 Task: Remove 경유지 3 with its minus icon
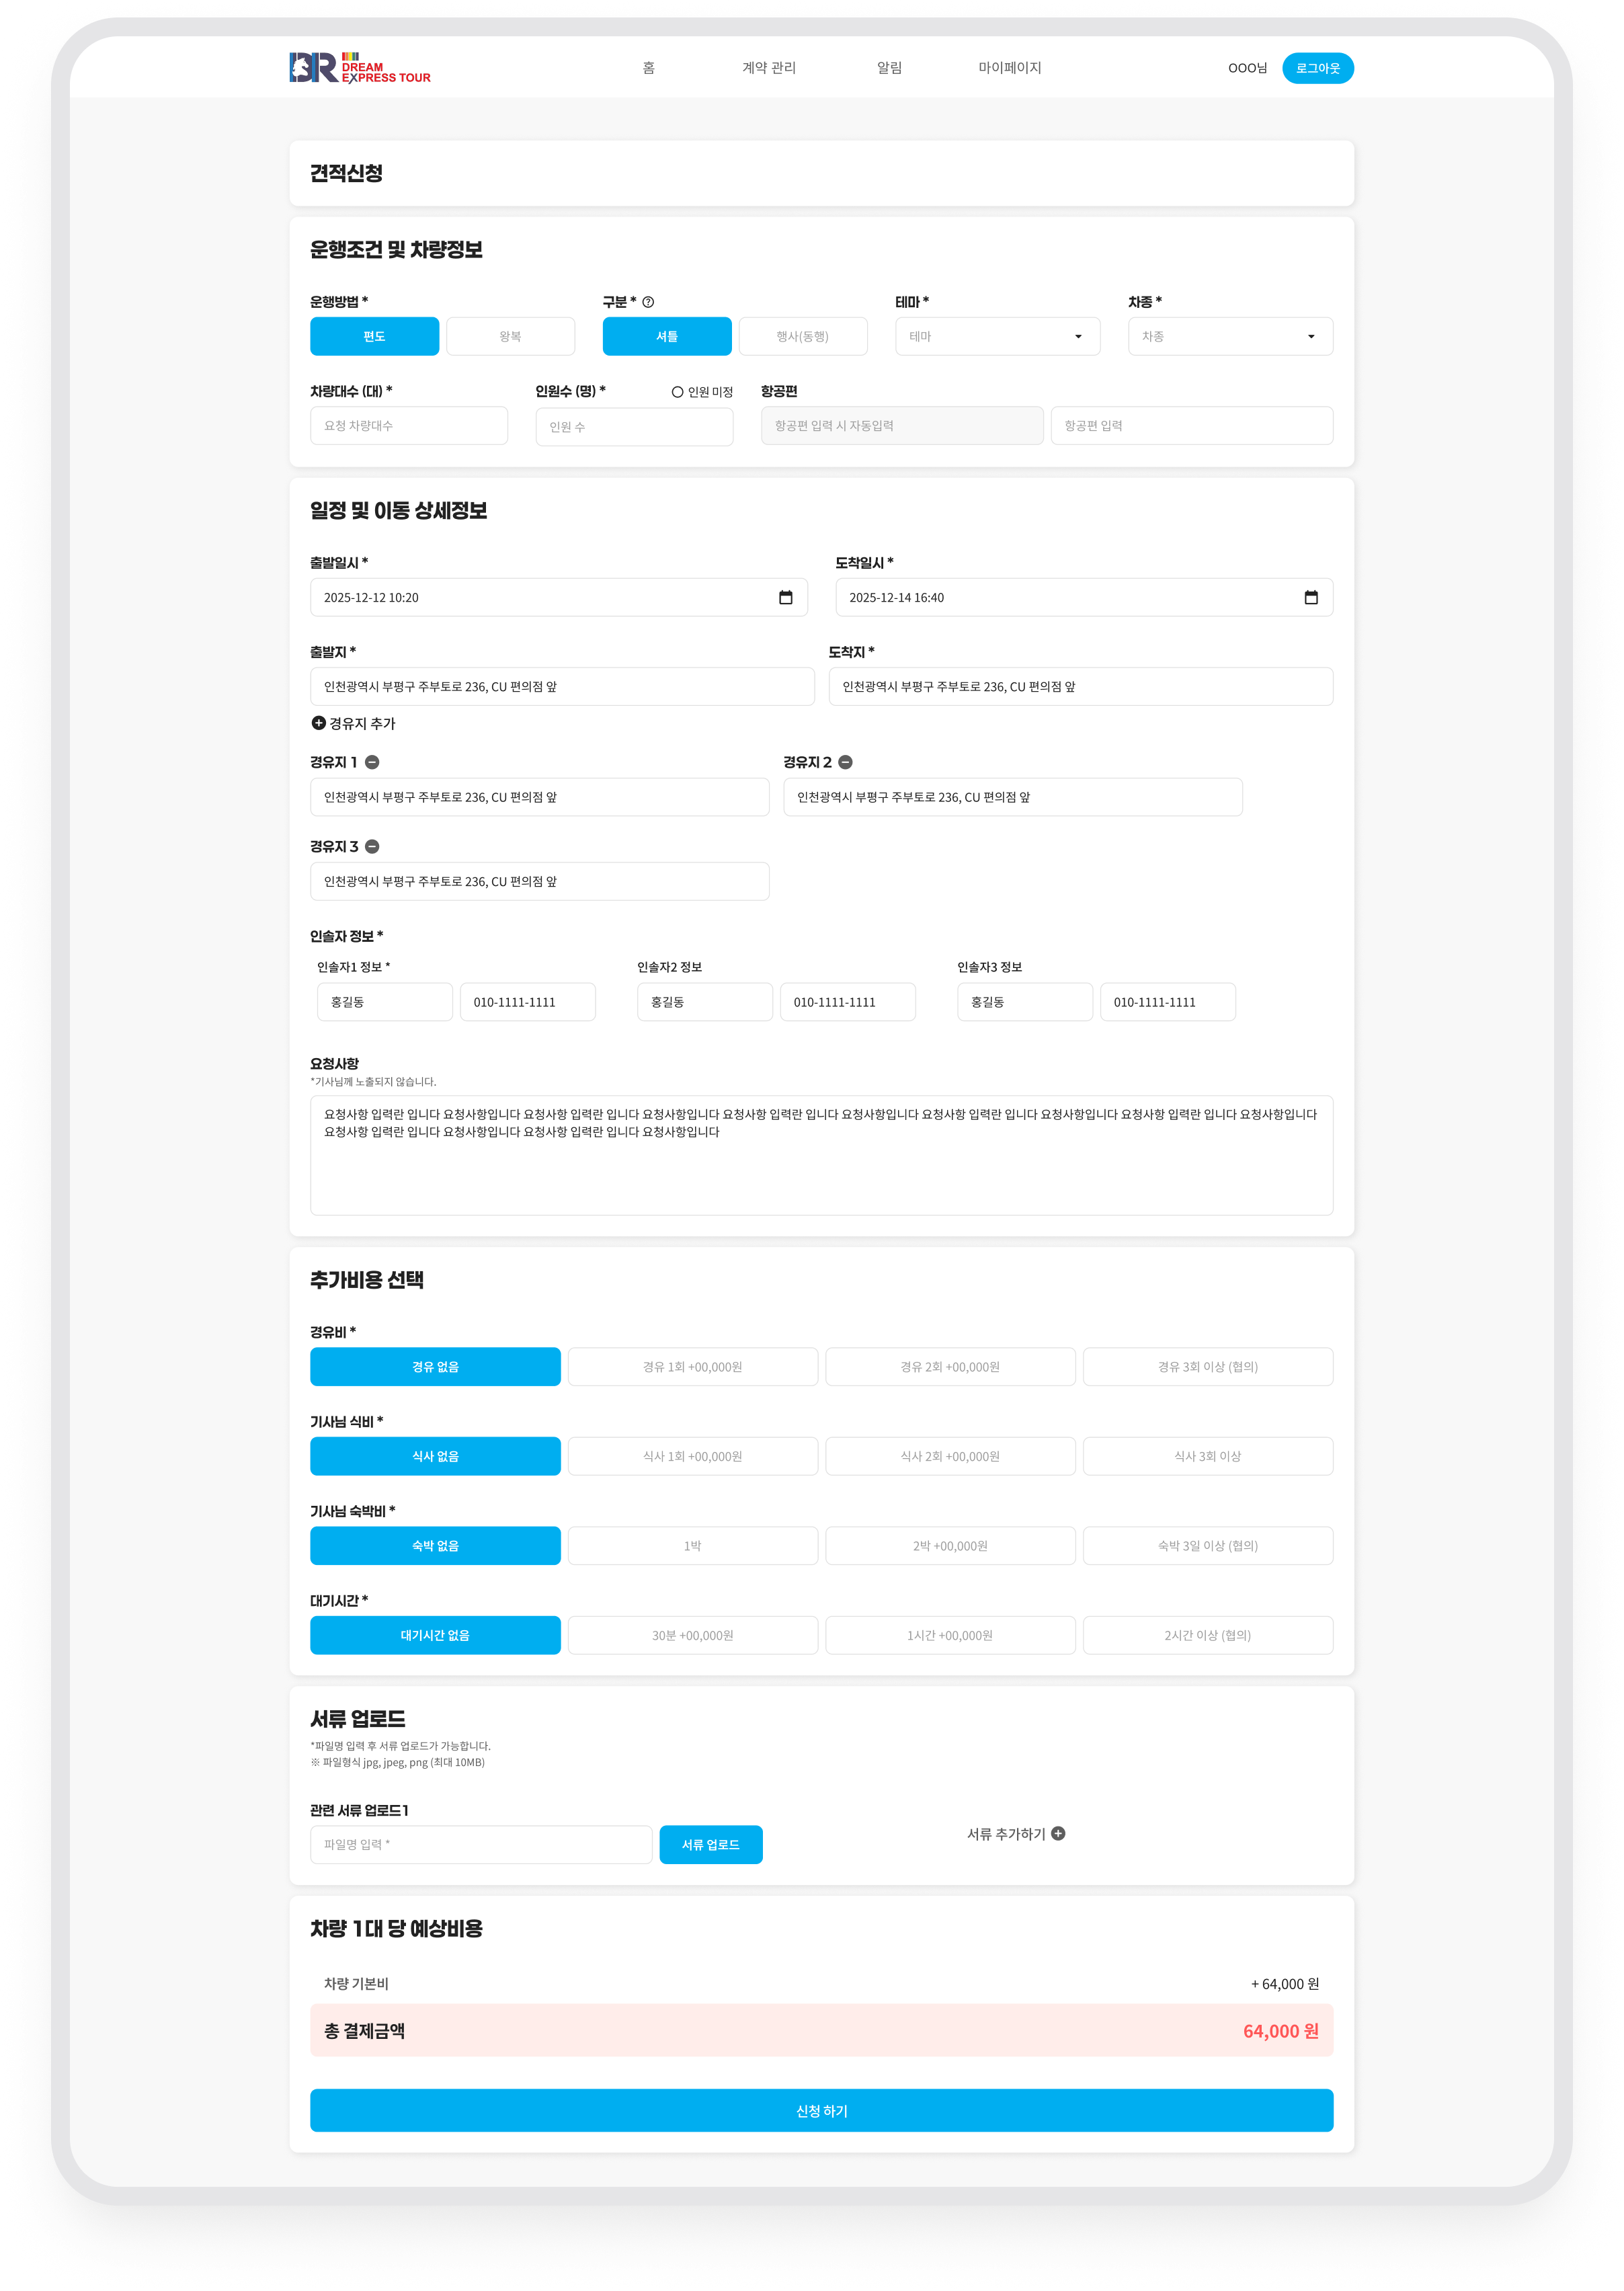click(372, 846)
